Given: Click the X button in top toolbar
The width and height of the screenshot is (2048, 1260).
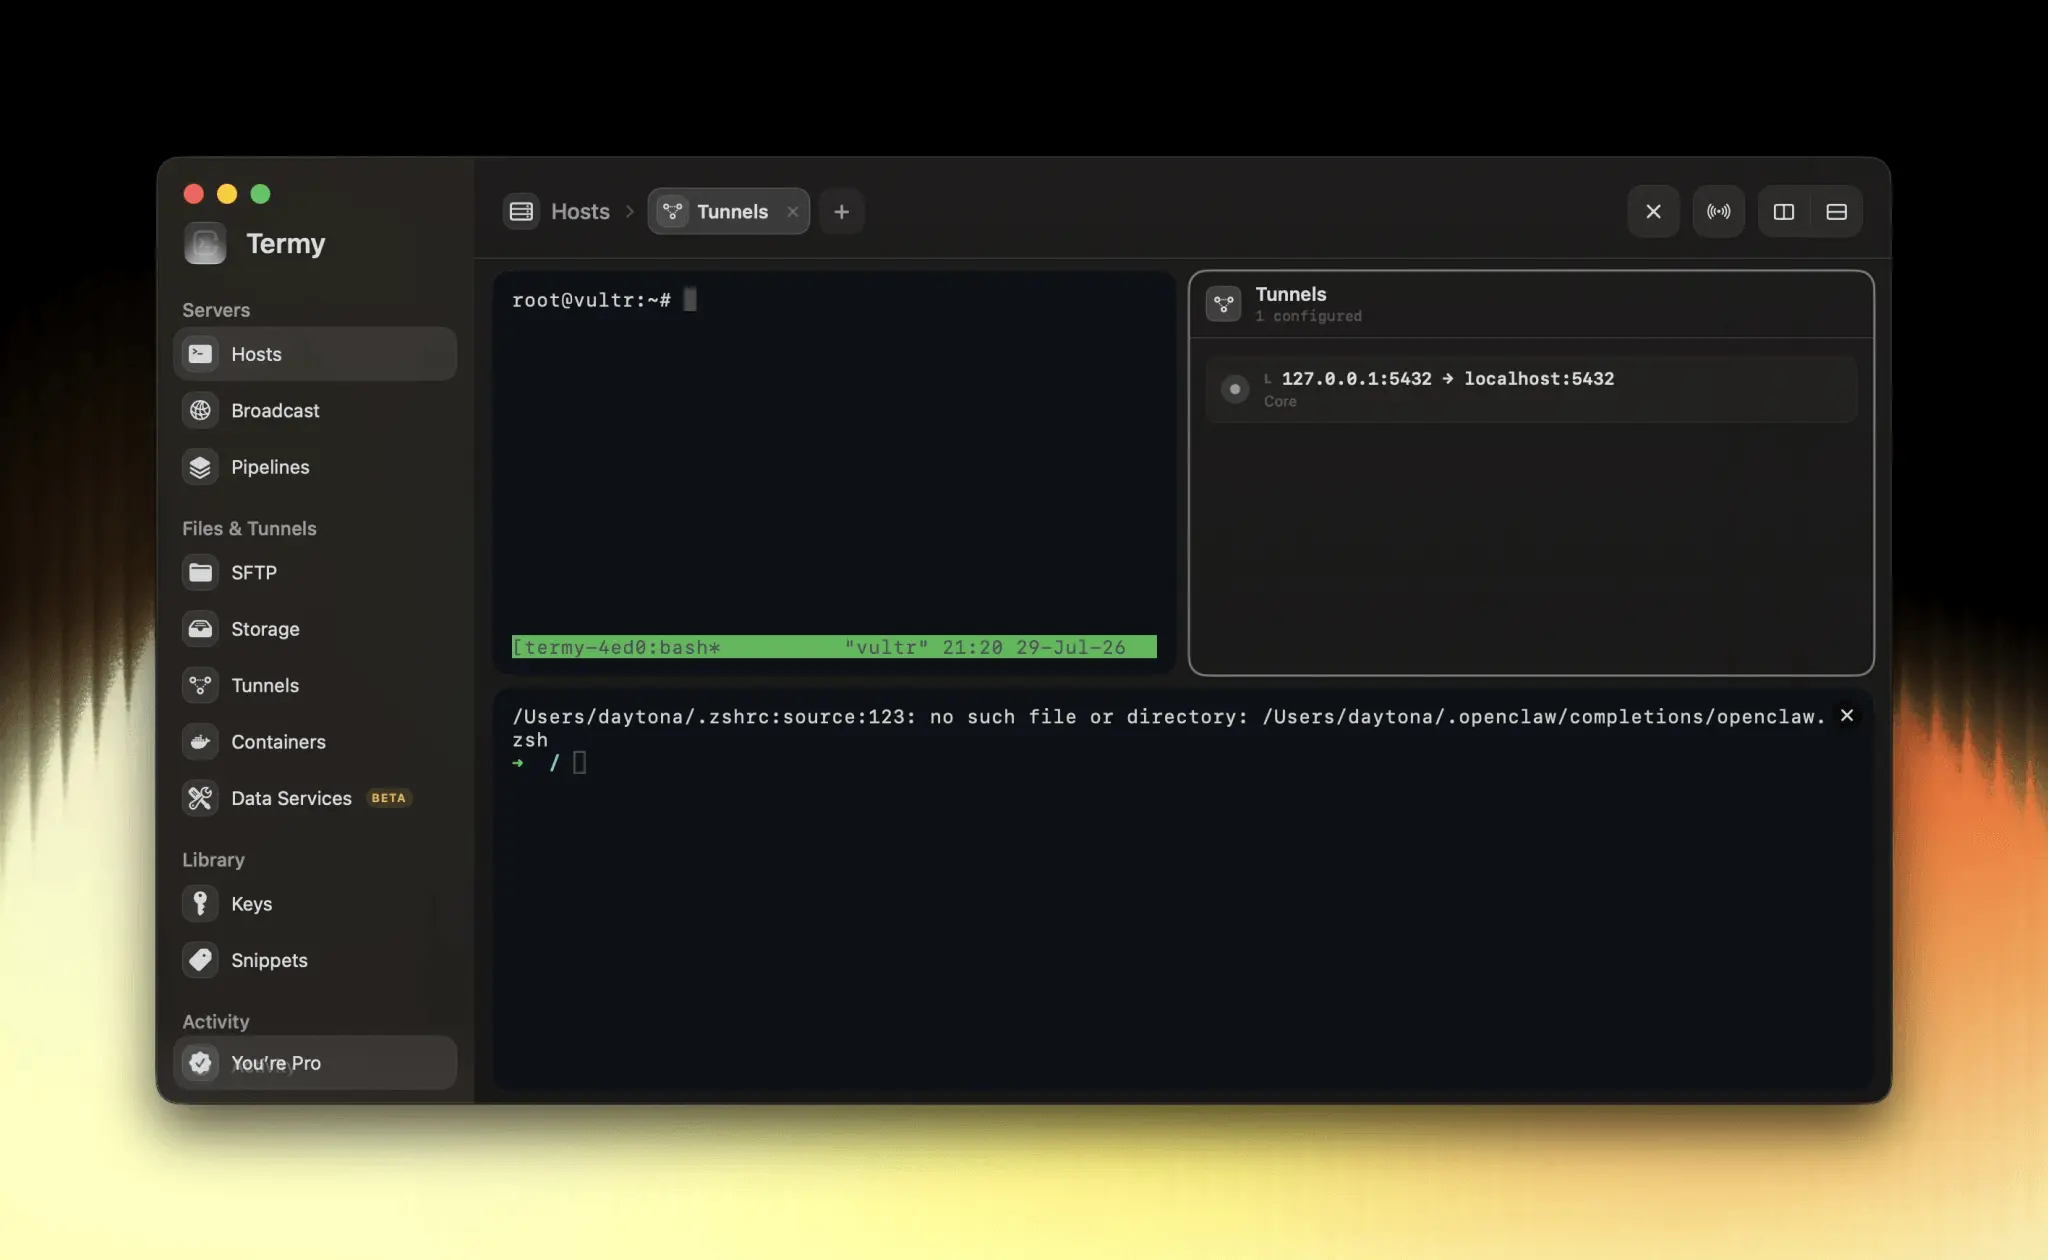Looking at the screenshot, I should coord(1653,212).
